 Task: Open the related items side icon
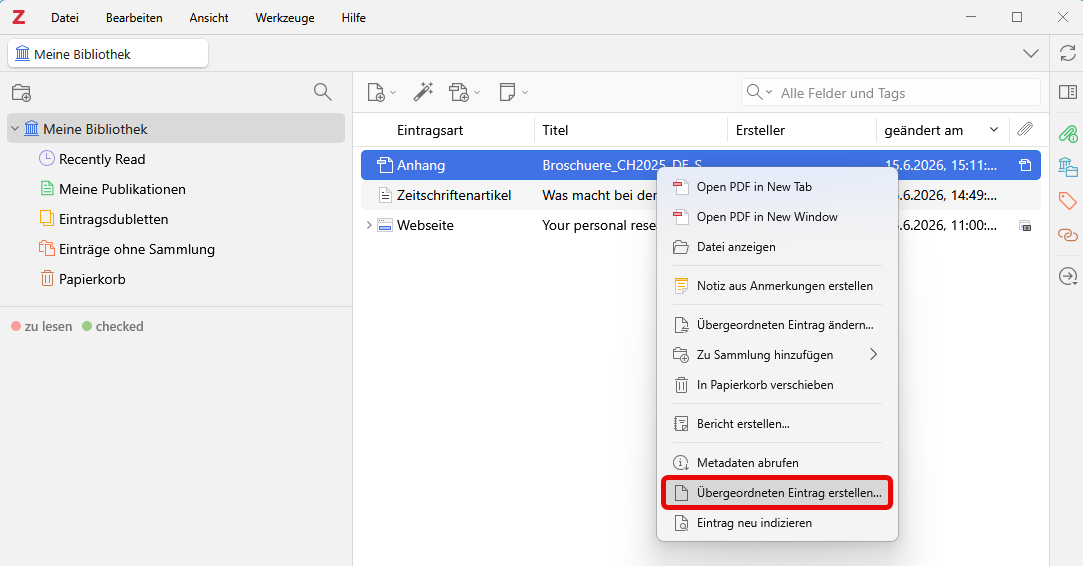pos(1068,236)
